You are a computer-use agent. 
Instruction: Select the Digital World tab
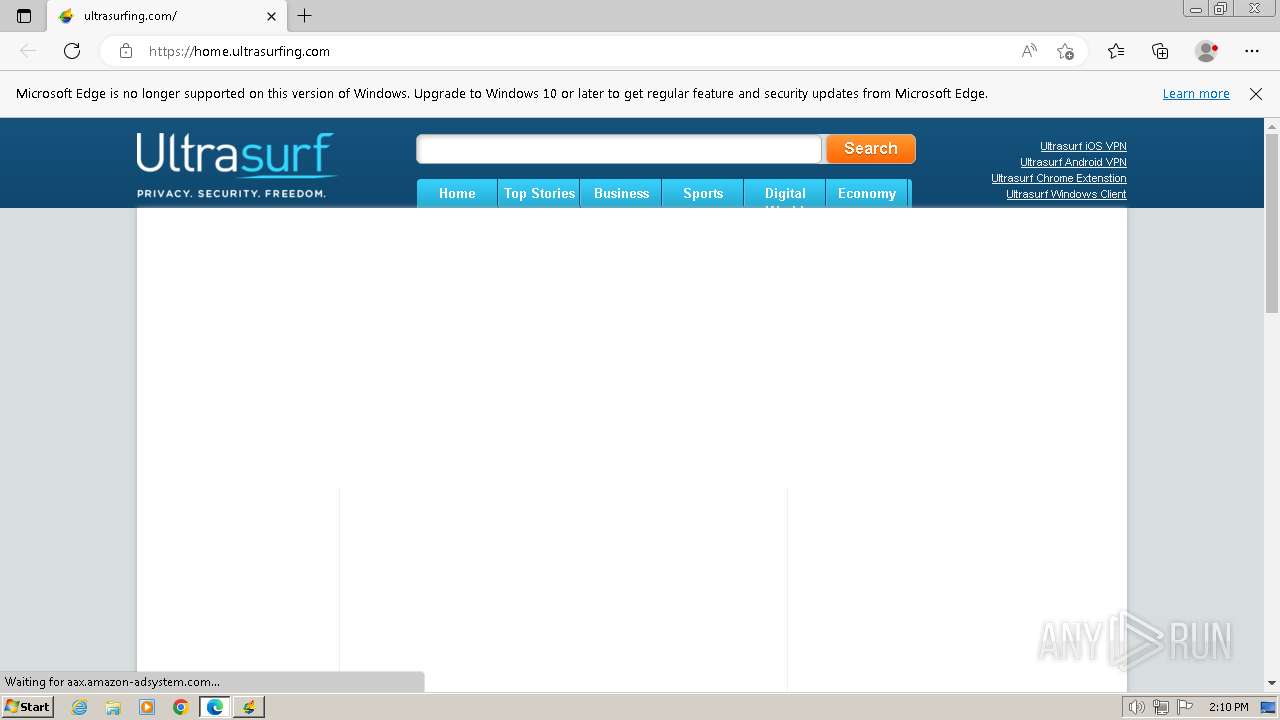(x=785, y=194)
